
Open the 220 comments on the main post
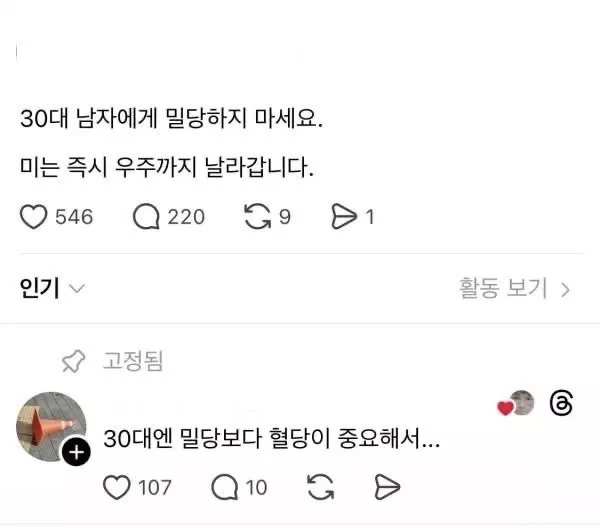click(x=147, y=216)
